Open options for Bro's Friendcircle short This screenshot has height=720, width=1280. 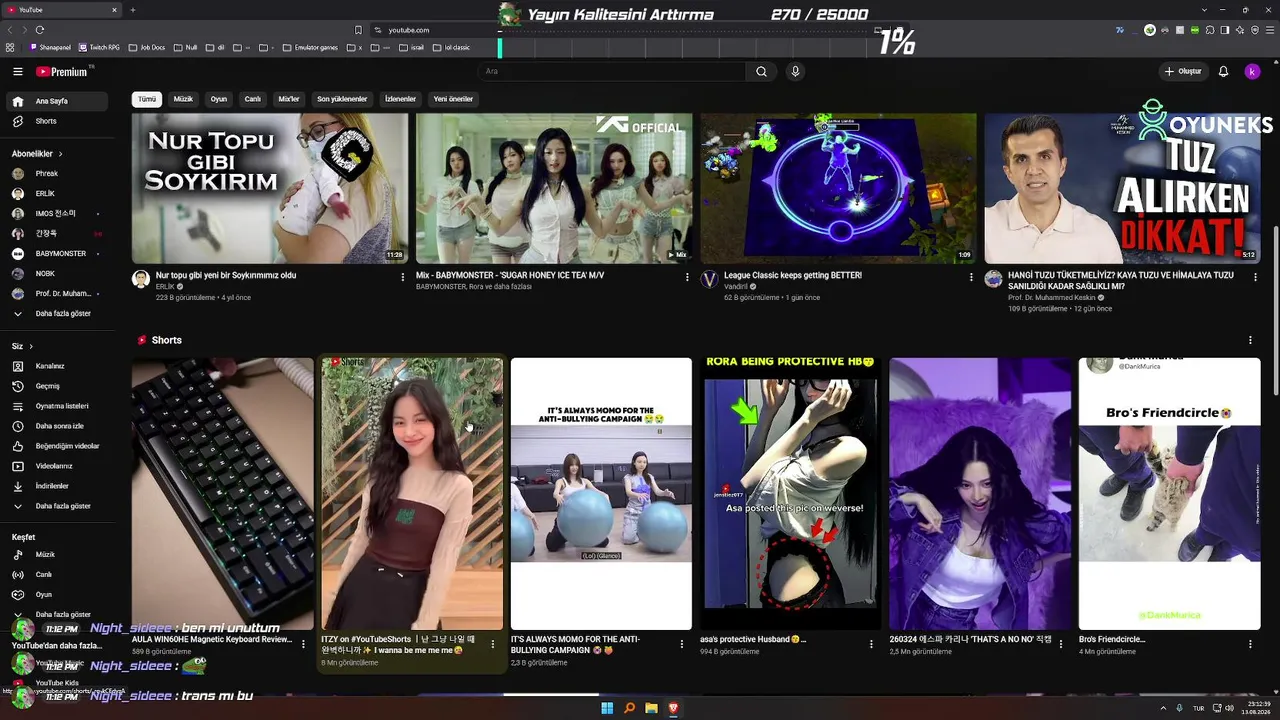[x=1250, y=644]
